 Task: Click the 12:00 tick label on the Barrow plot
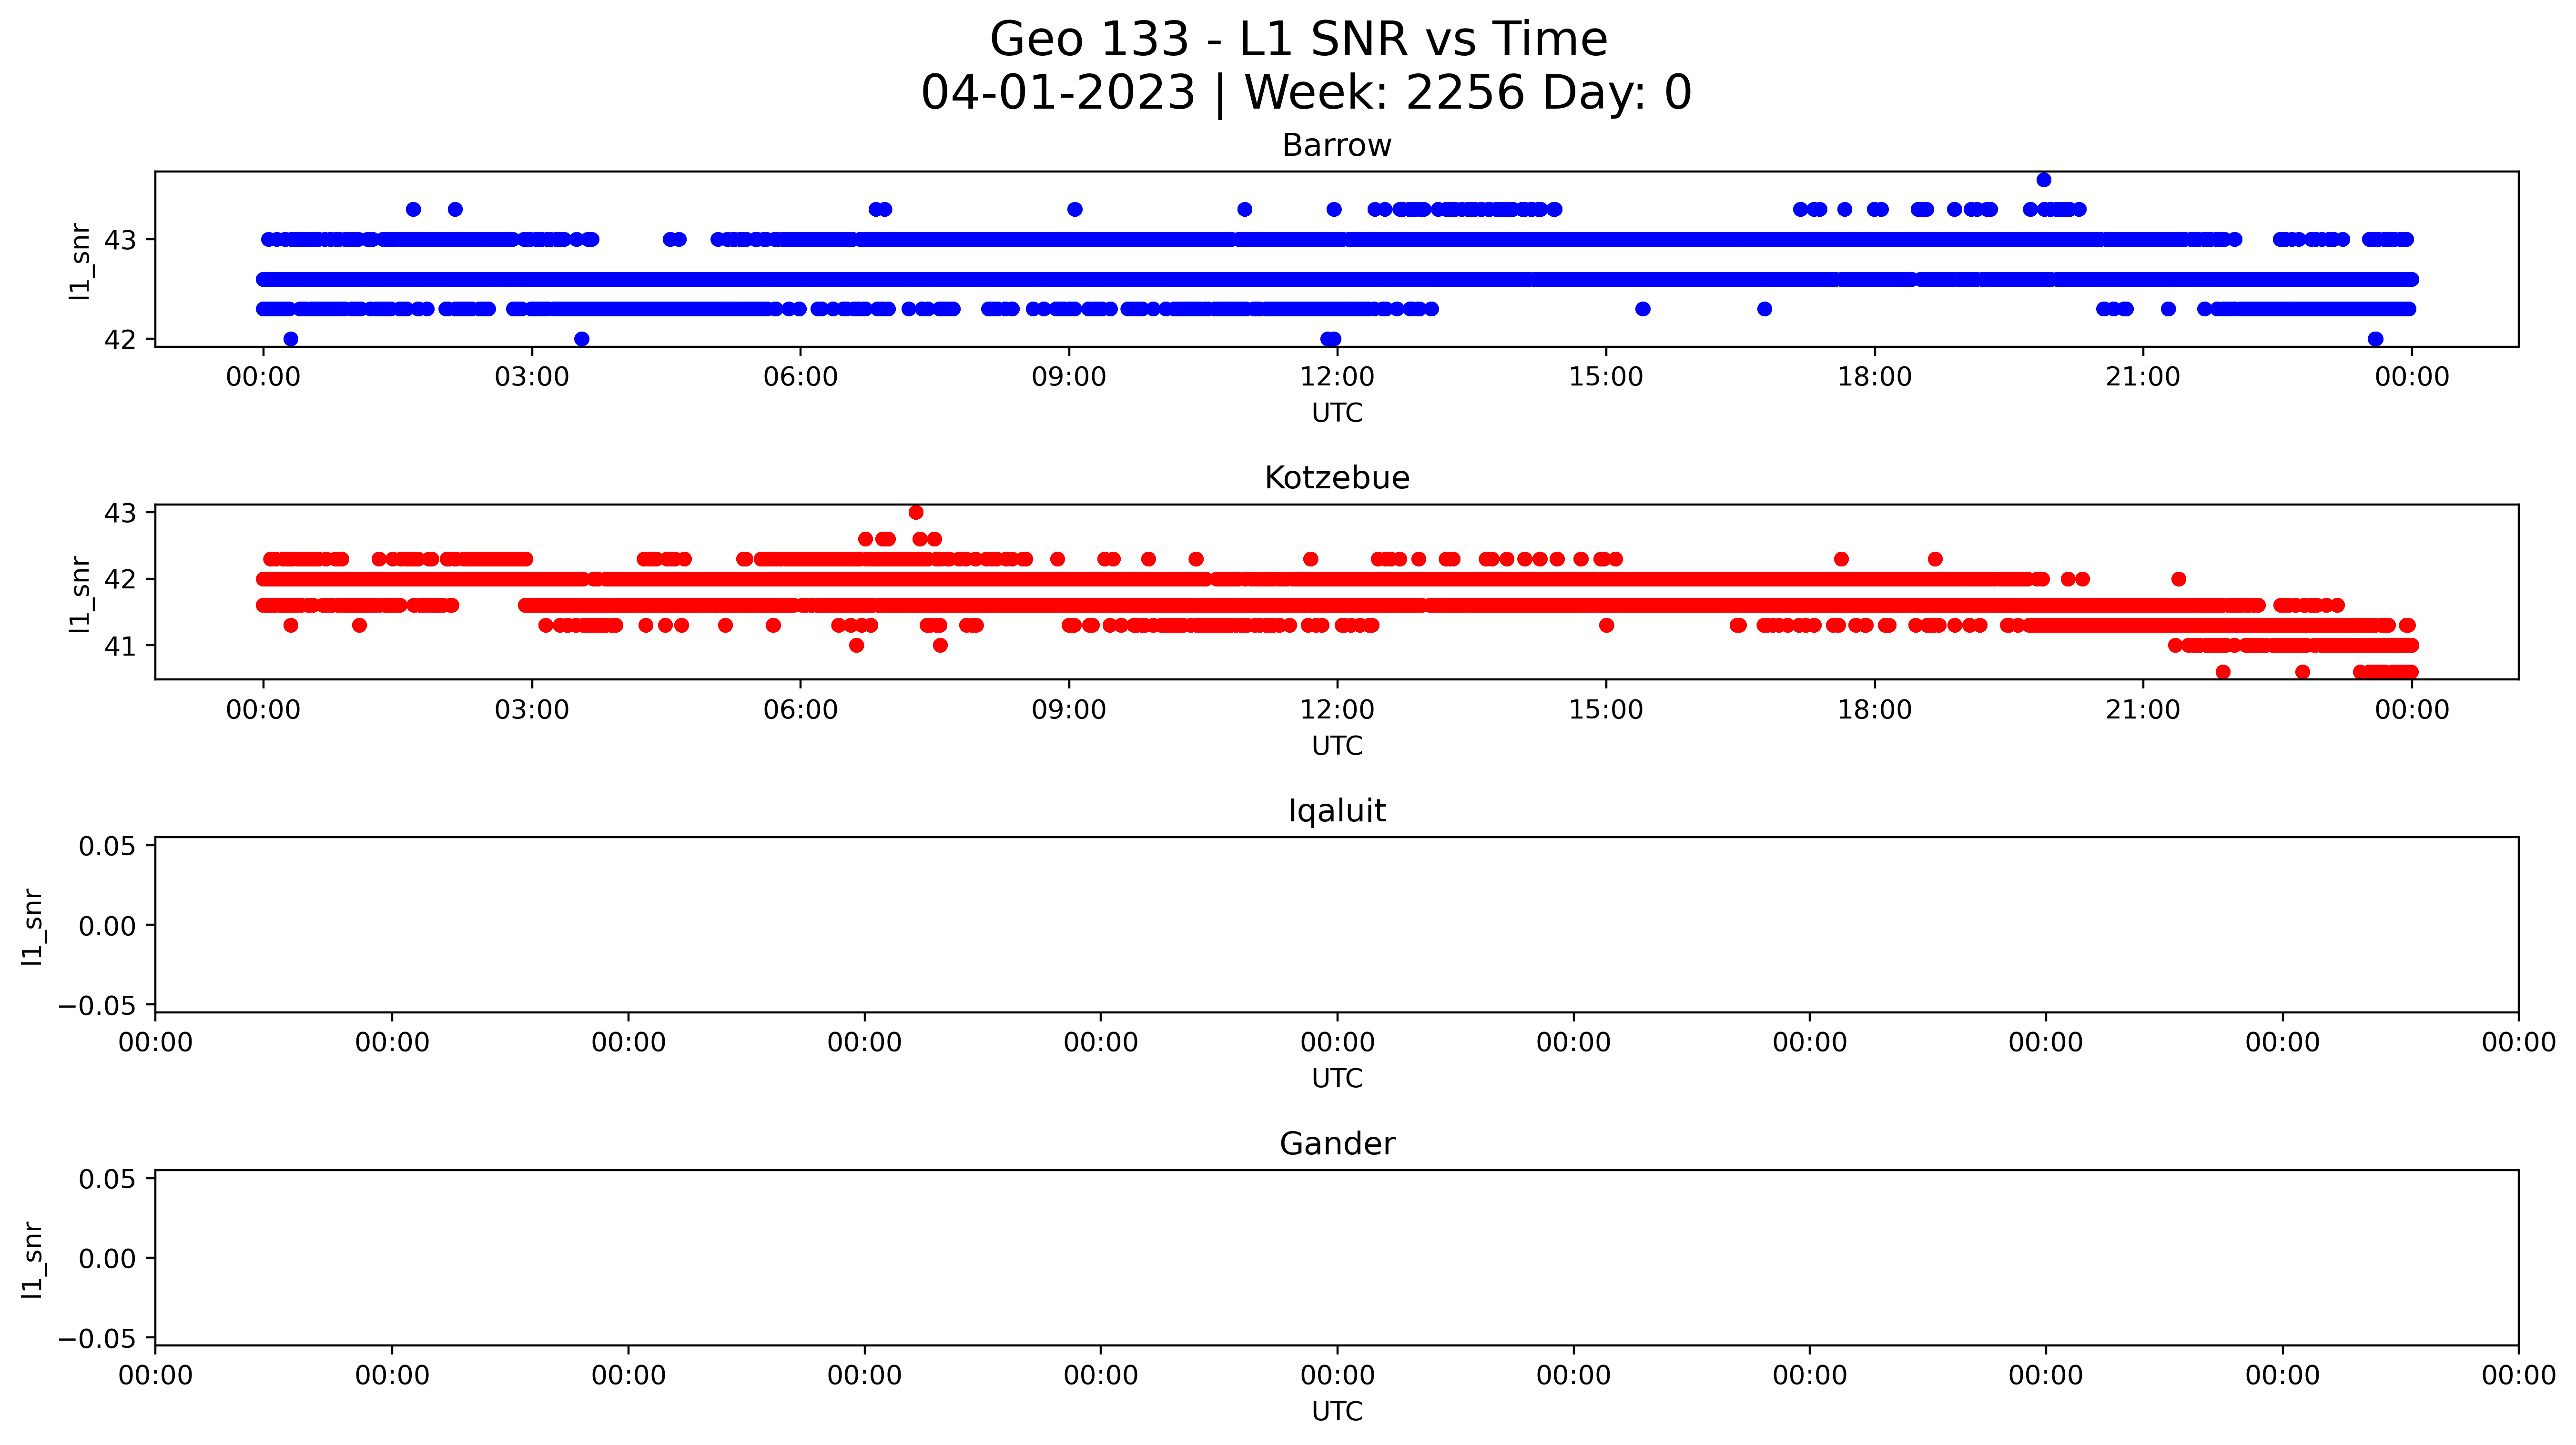click(x=1337, y=378)
